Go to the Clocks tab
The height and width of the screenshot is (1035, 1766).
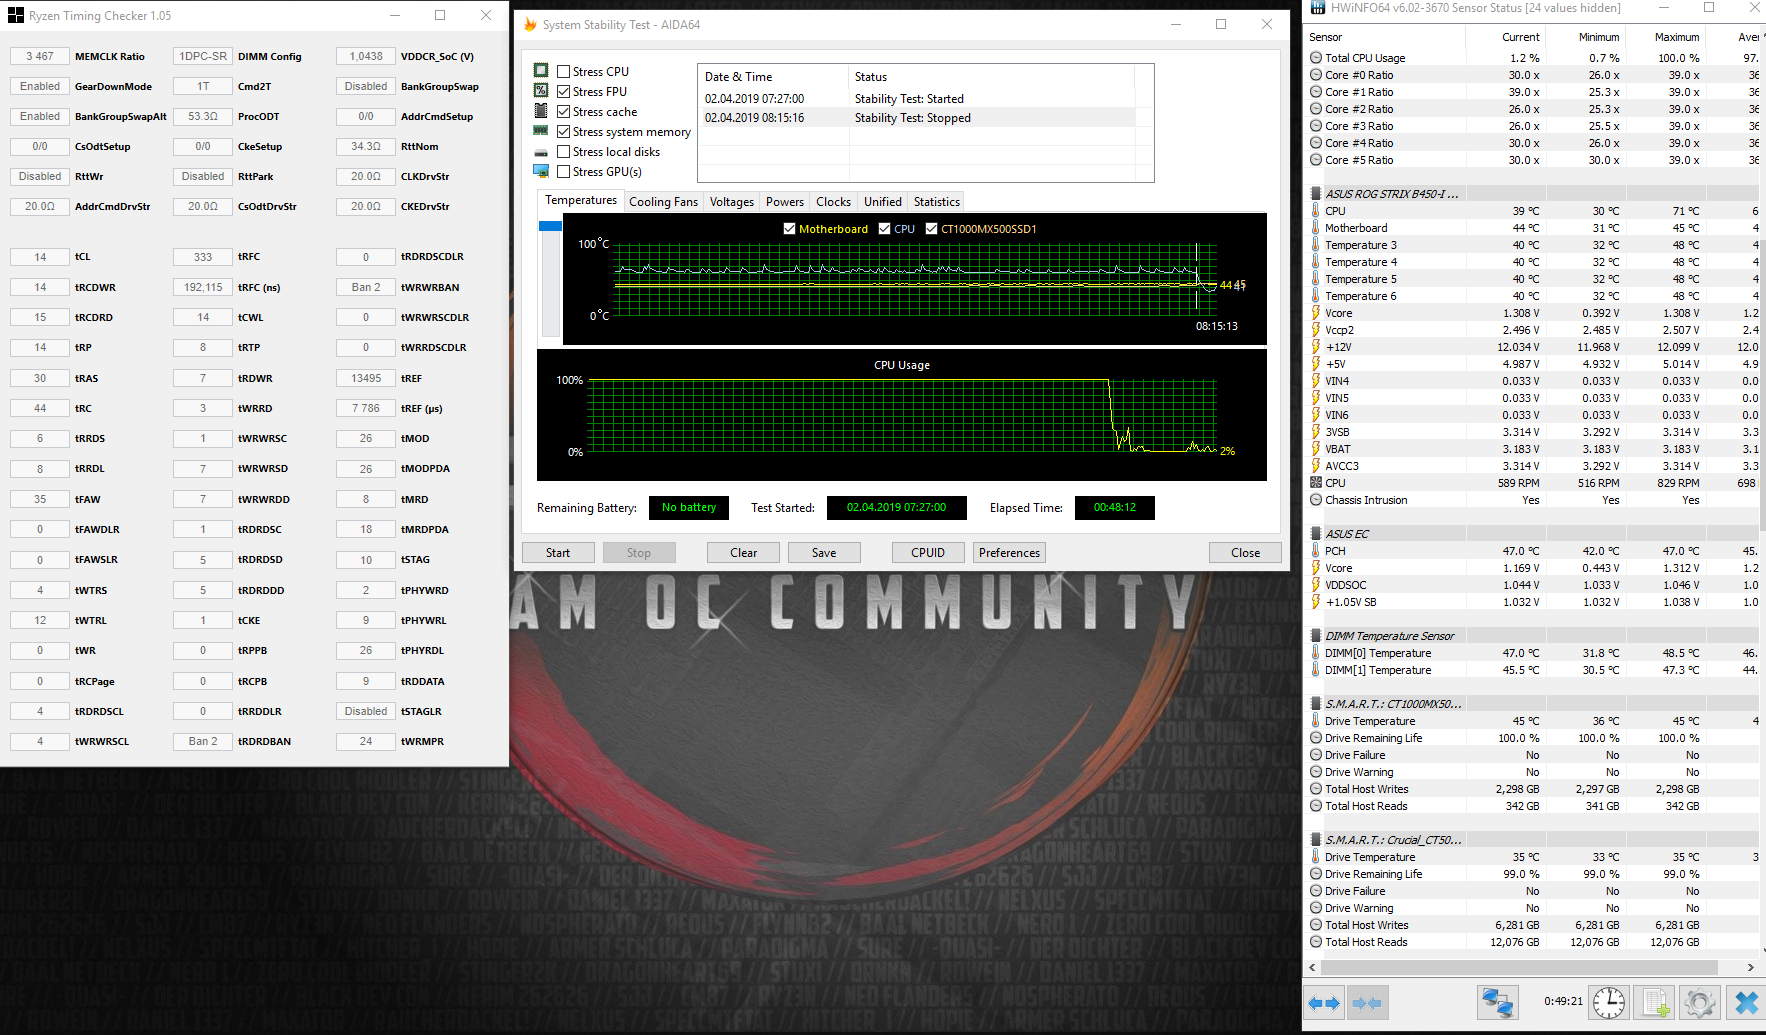click(x=833, y=202)
